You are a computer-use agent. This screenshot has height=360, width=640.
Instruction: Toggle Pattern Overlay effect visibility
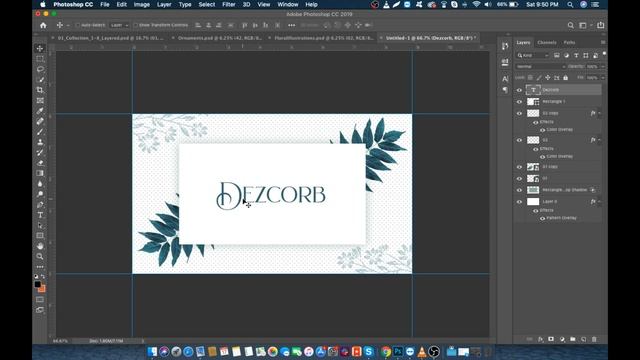click(x=542, y=218)
